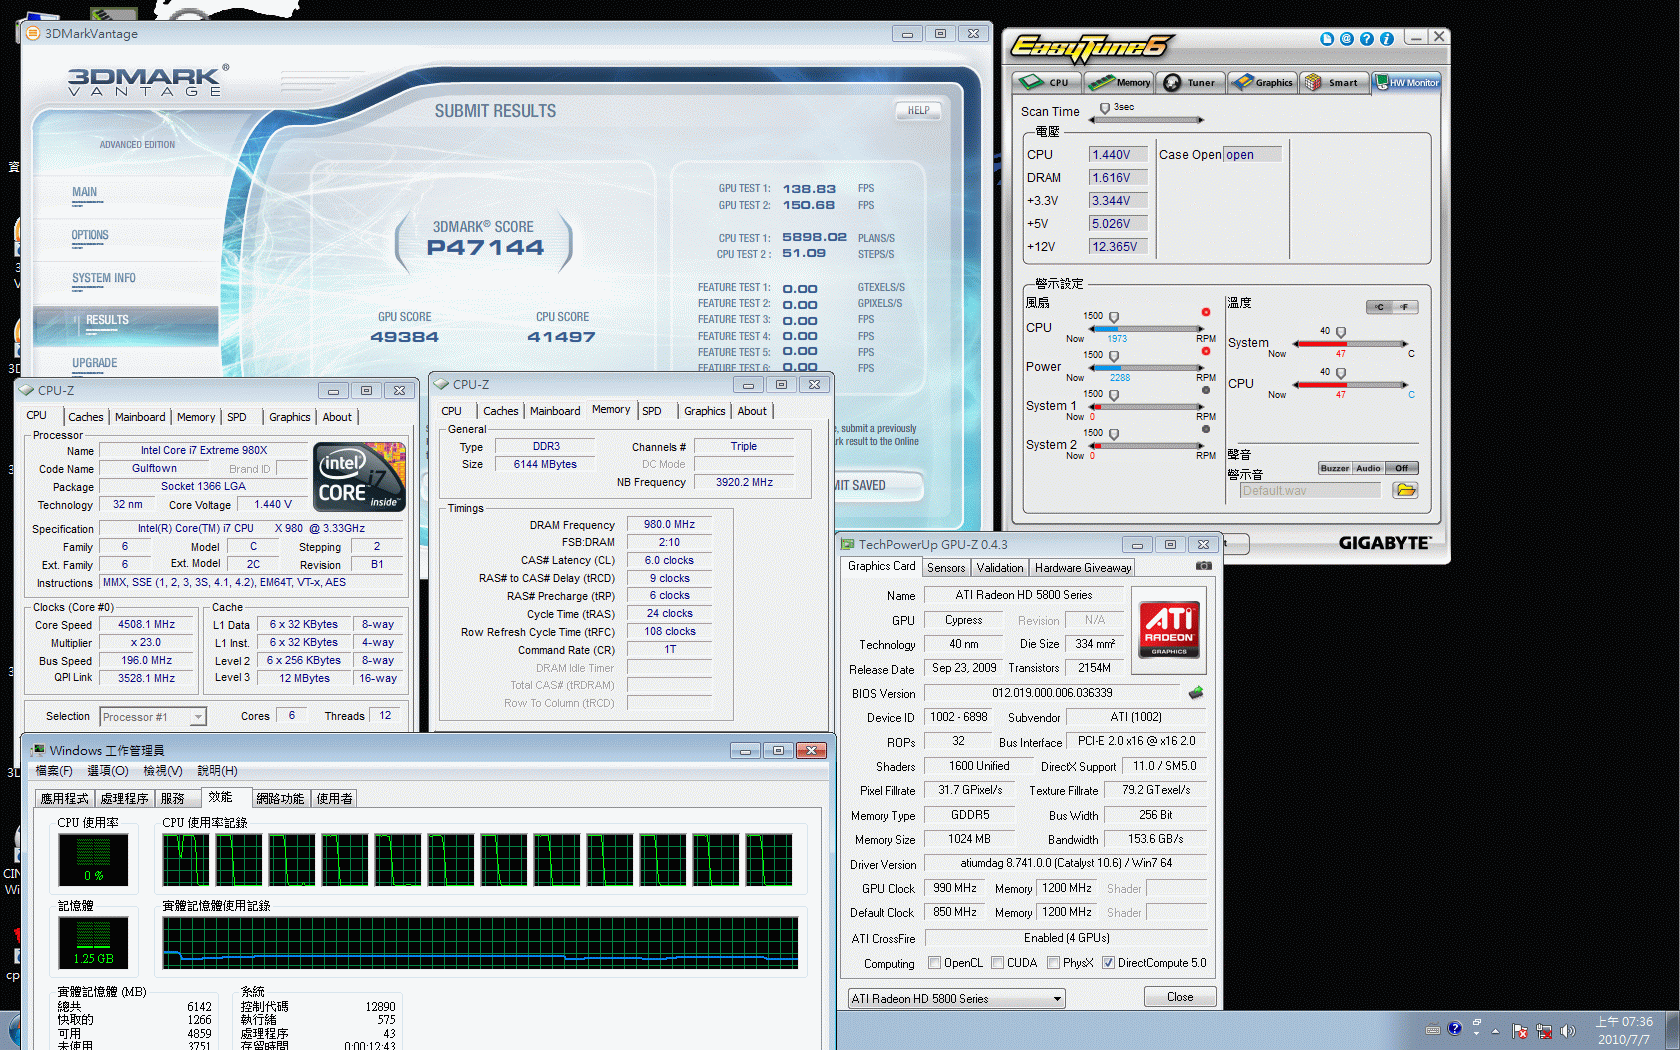The image size is (1680, 1050).
Task: Open Caches tab in CPU-Z CPU window
Action: (86, 417)
